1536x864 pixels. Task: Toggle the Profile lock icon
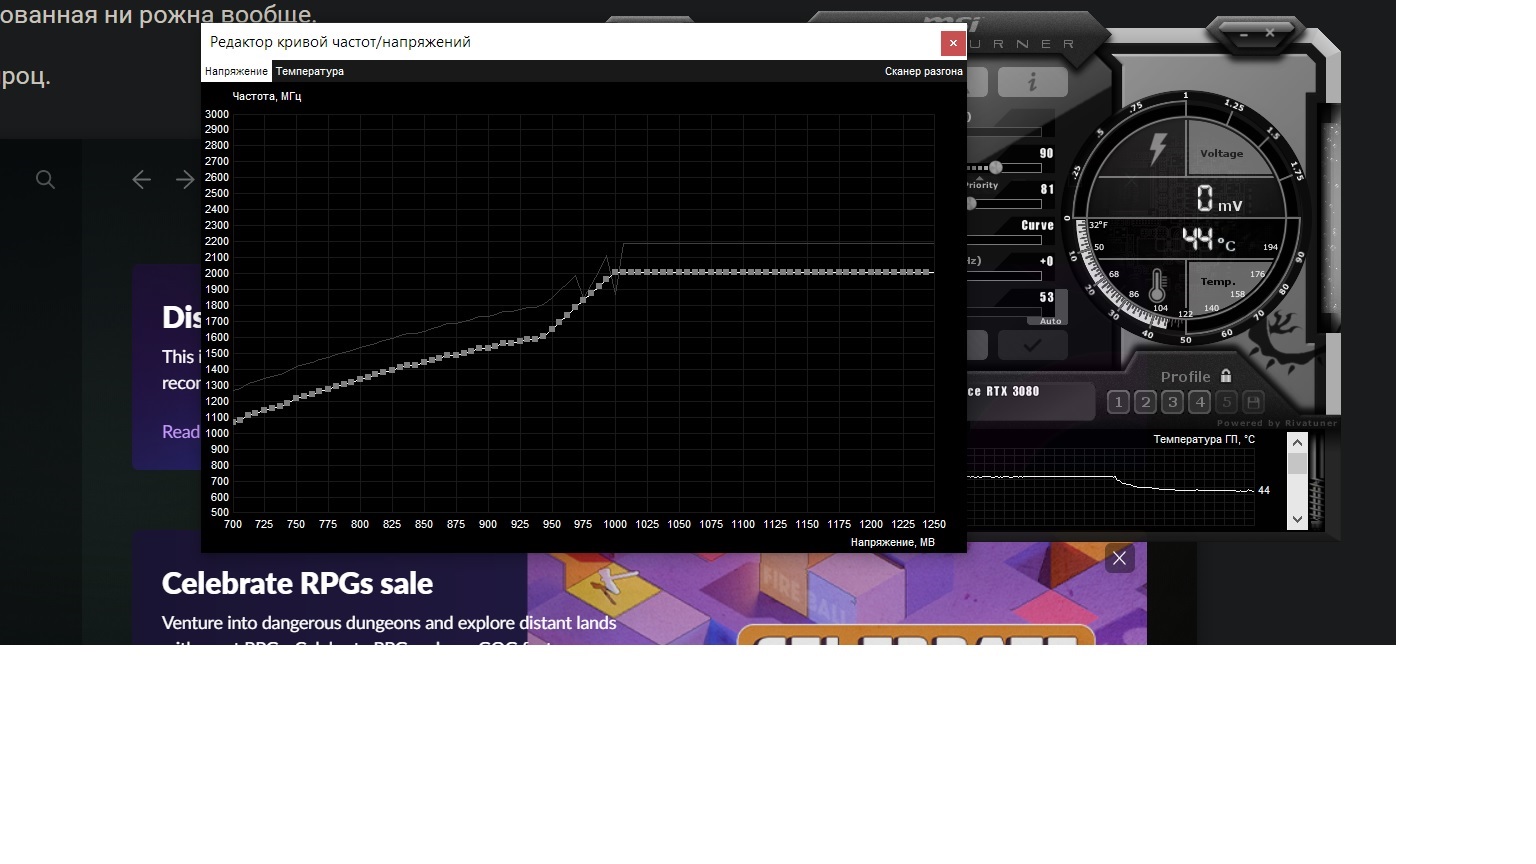[x=1226, y=376]
